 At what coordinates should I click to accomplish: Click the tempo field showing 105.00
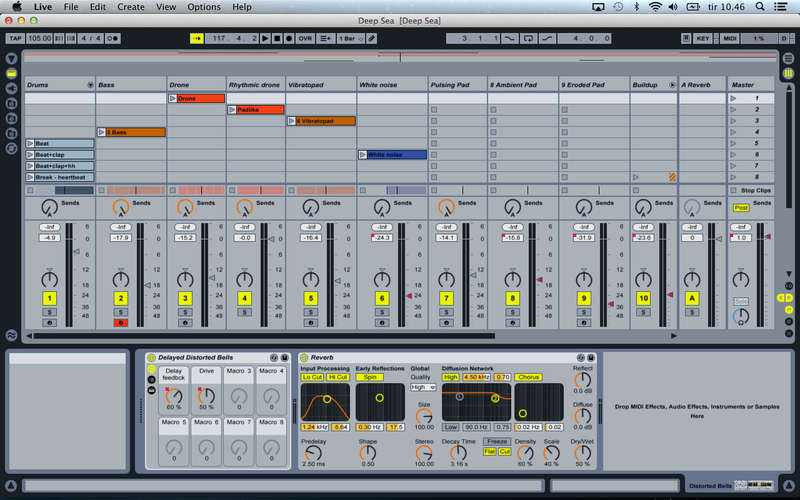coord(39,38)
